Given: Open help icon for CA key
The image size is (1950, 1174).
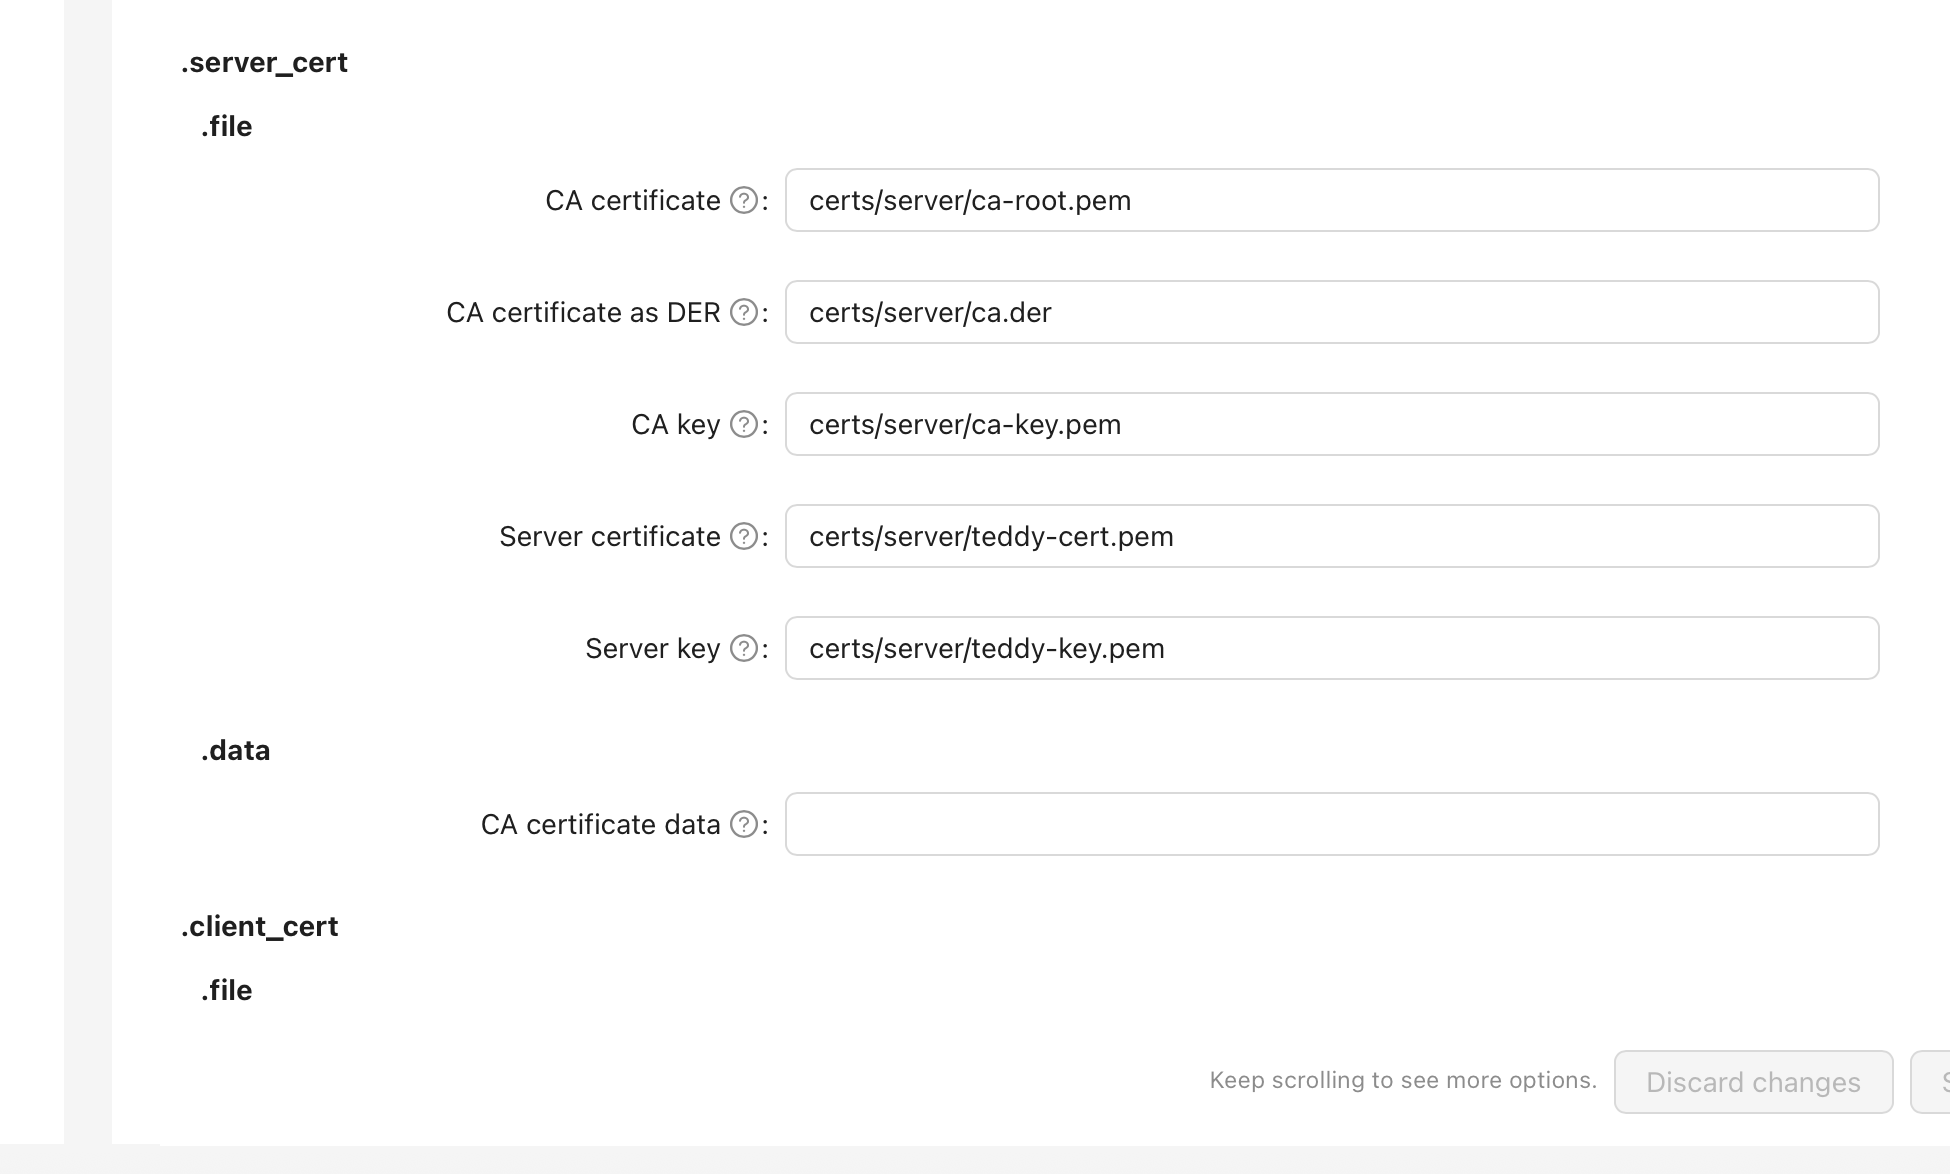Looking at the screenshot, I should tap(744, 425).
